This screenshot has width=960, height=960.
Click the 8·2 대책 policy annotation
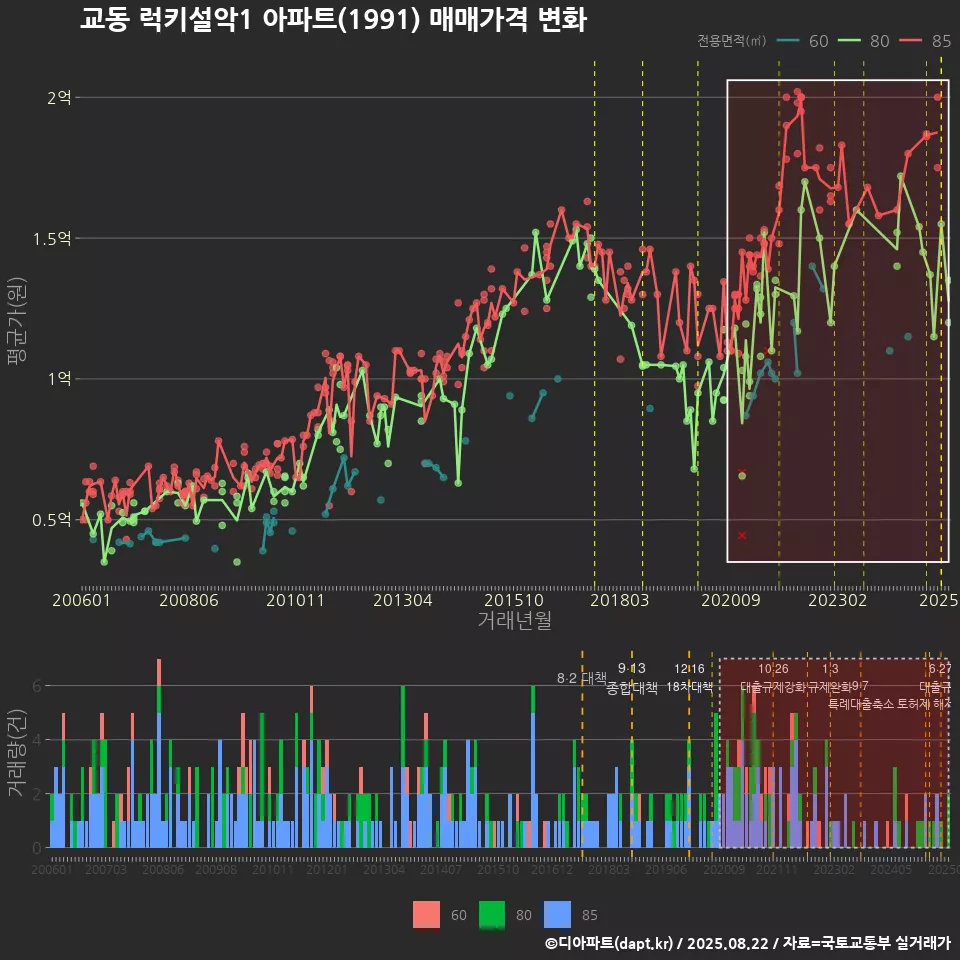(582, 678)
